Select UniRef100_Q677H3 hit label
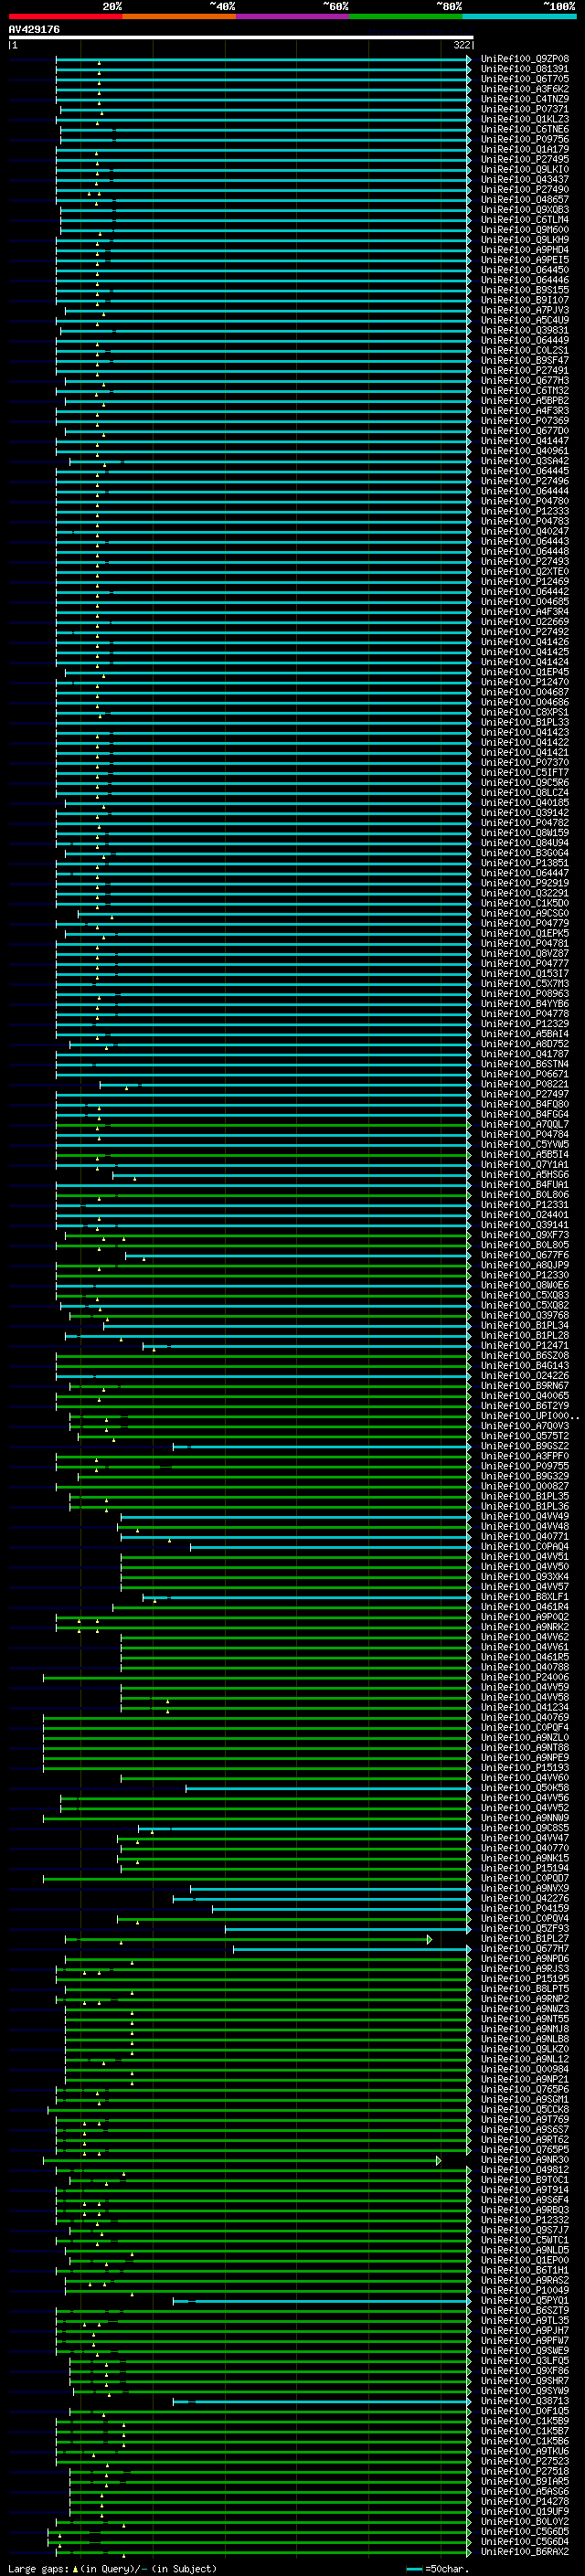 (x=524, y=381)
